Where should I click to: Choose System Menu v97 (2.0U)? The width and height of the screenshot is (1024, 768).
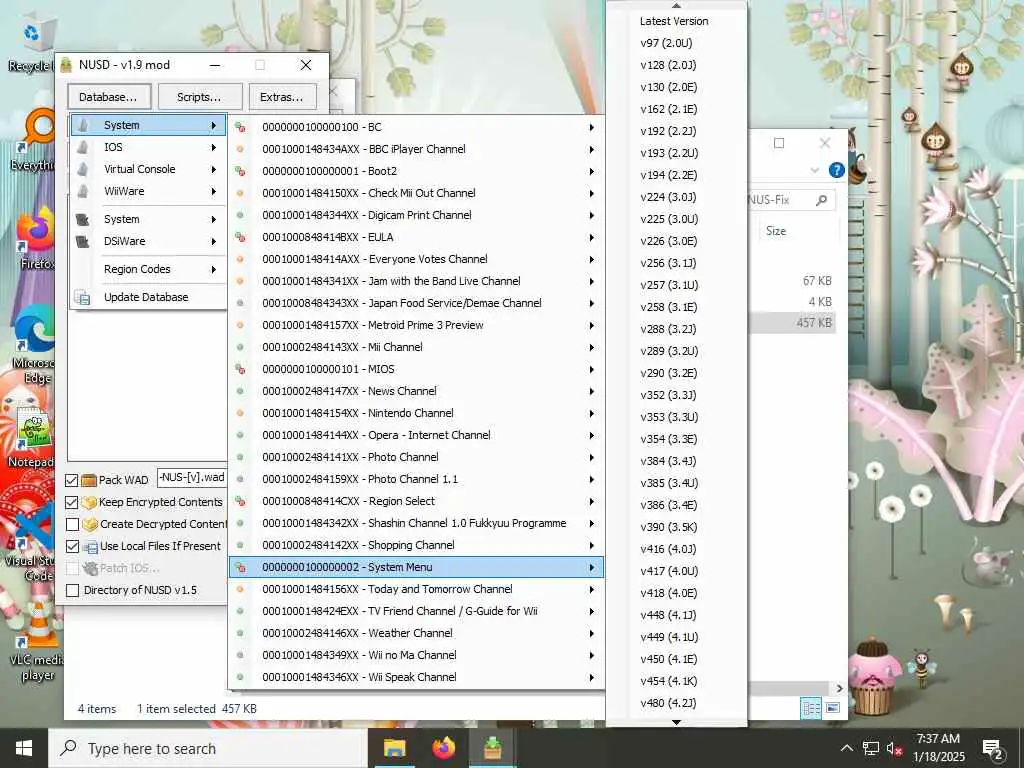(x=677, y=43)
